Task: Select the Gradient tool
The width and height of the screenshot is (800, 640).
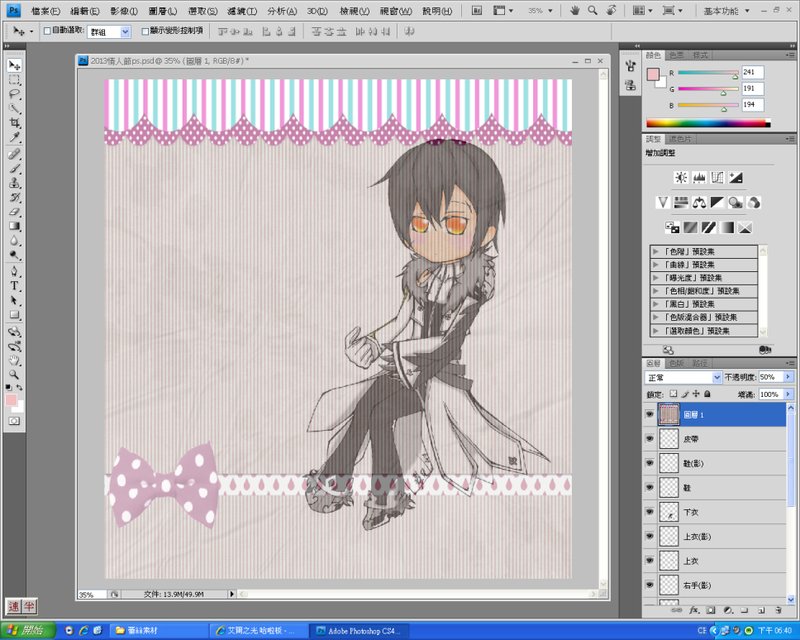Action: tap(14, 226)
